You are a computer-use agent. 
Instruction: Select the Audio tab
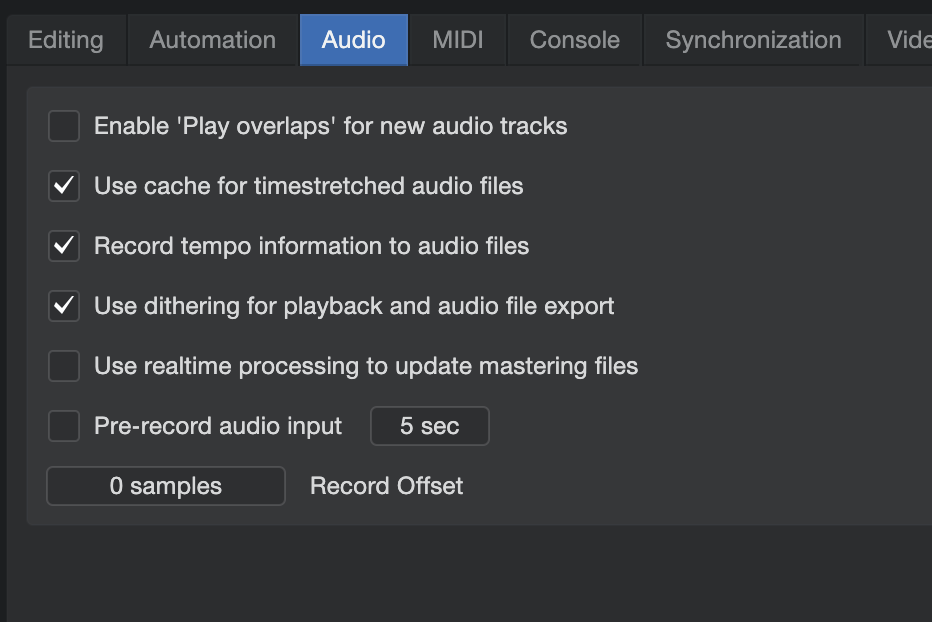tap(353, 40)
